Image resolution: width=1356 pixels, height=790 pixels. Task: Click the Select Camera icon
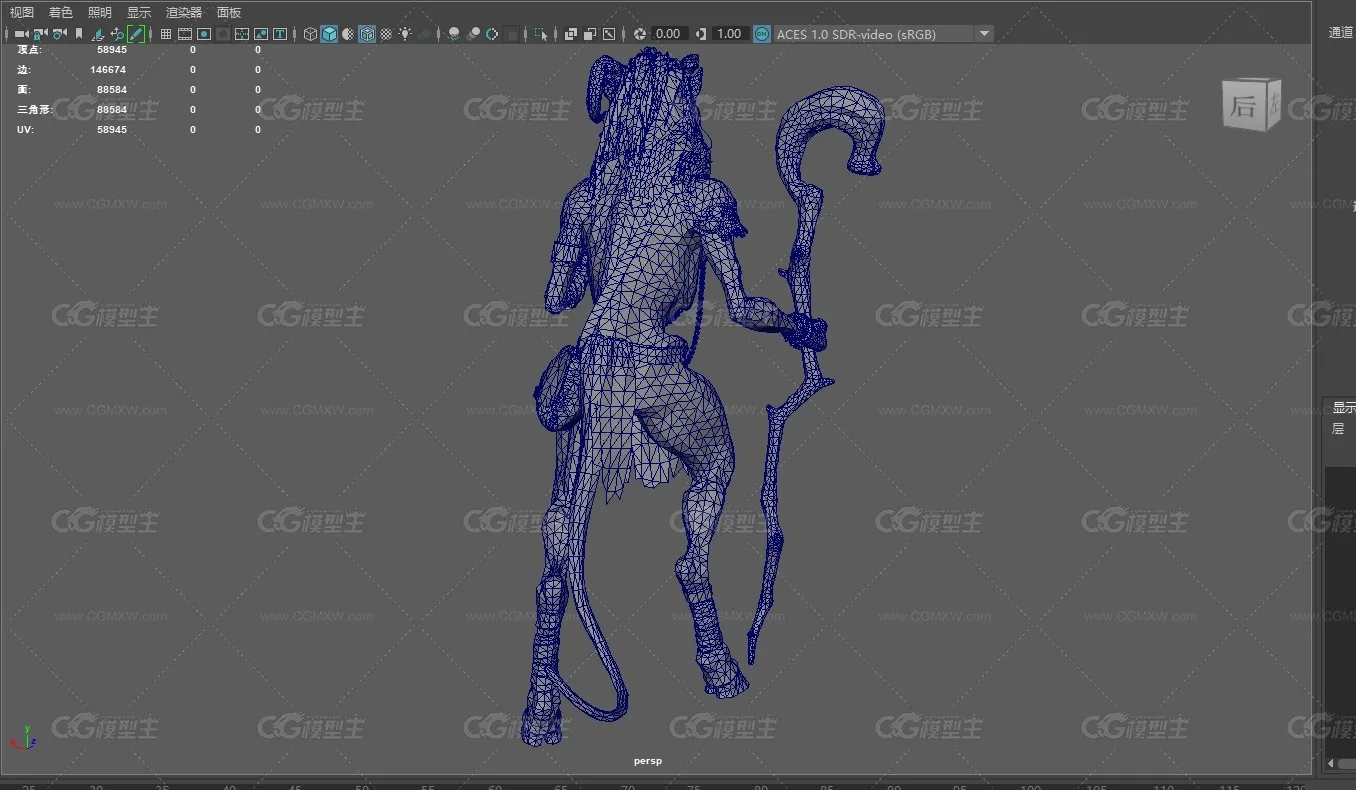[21, 34]
